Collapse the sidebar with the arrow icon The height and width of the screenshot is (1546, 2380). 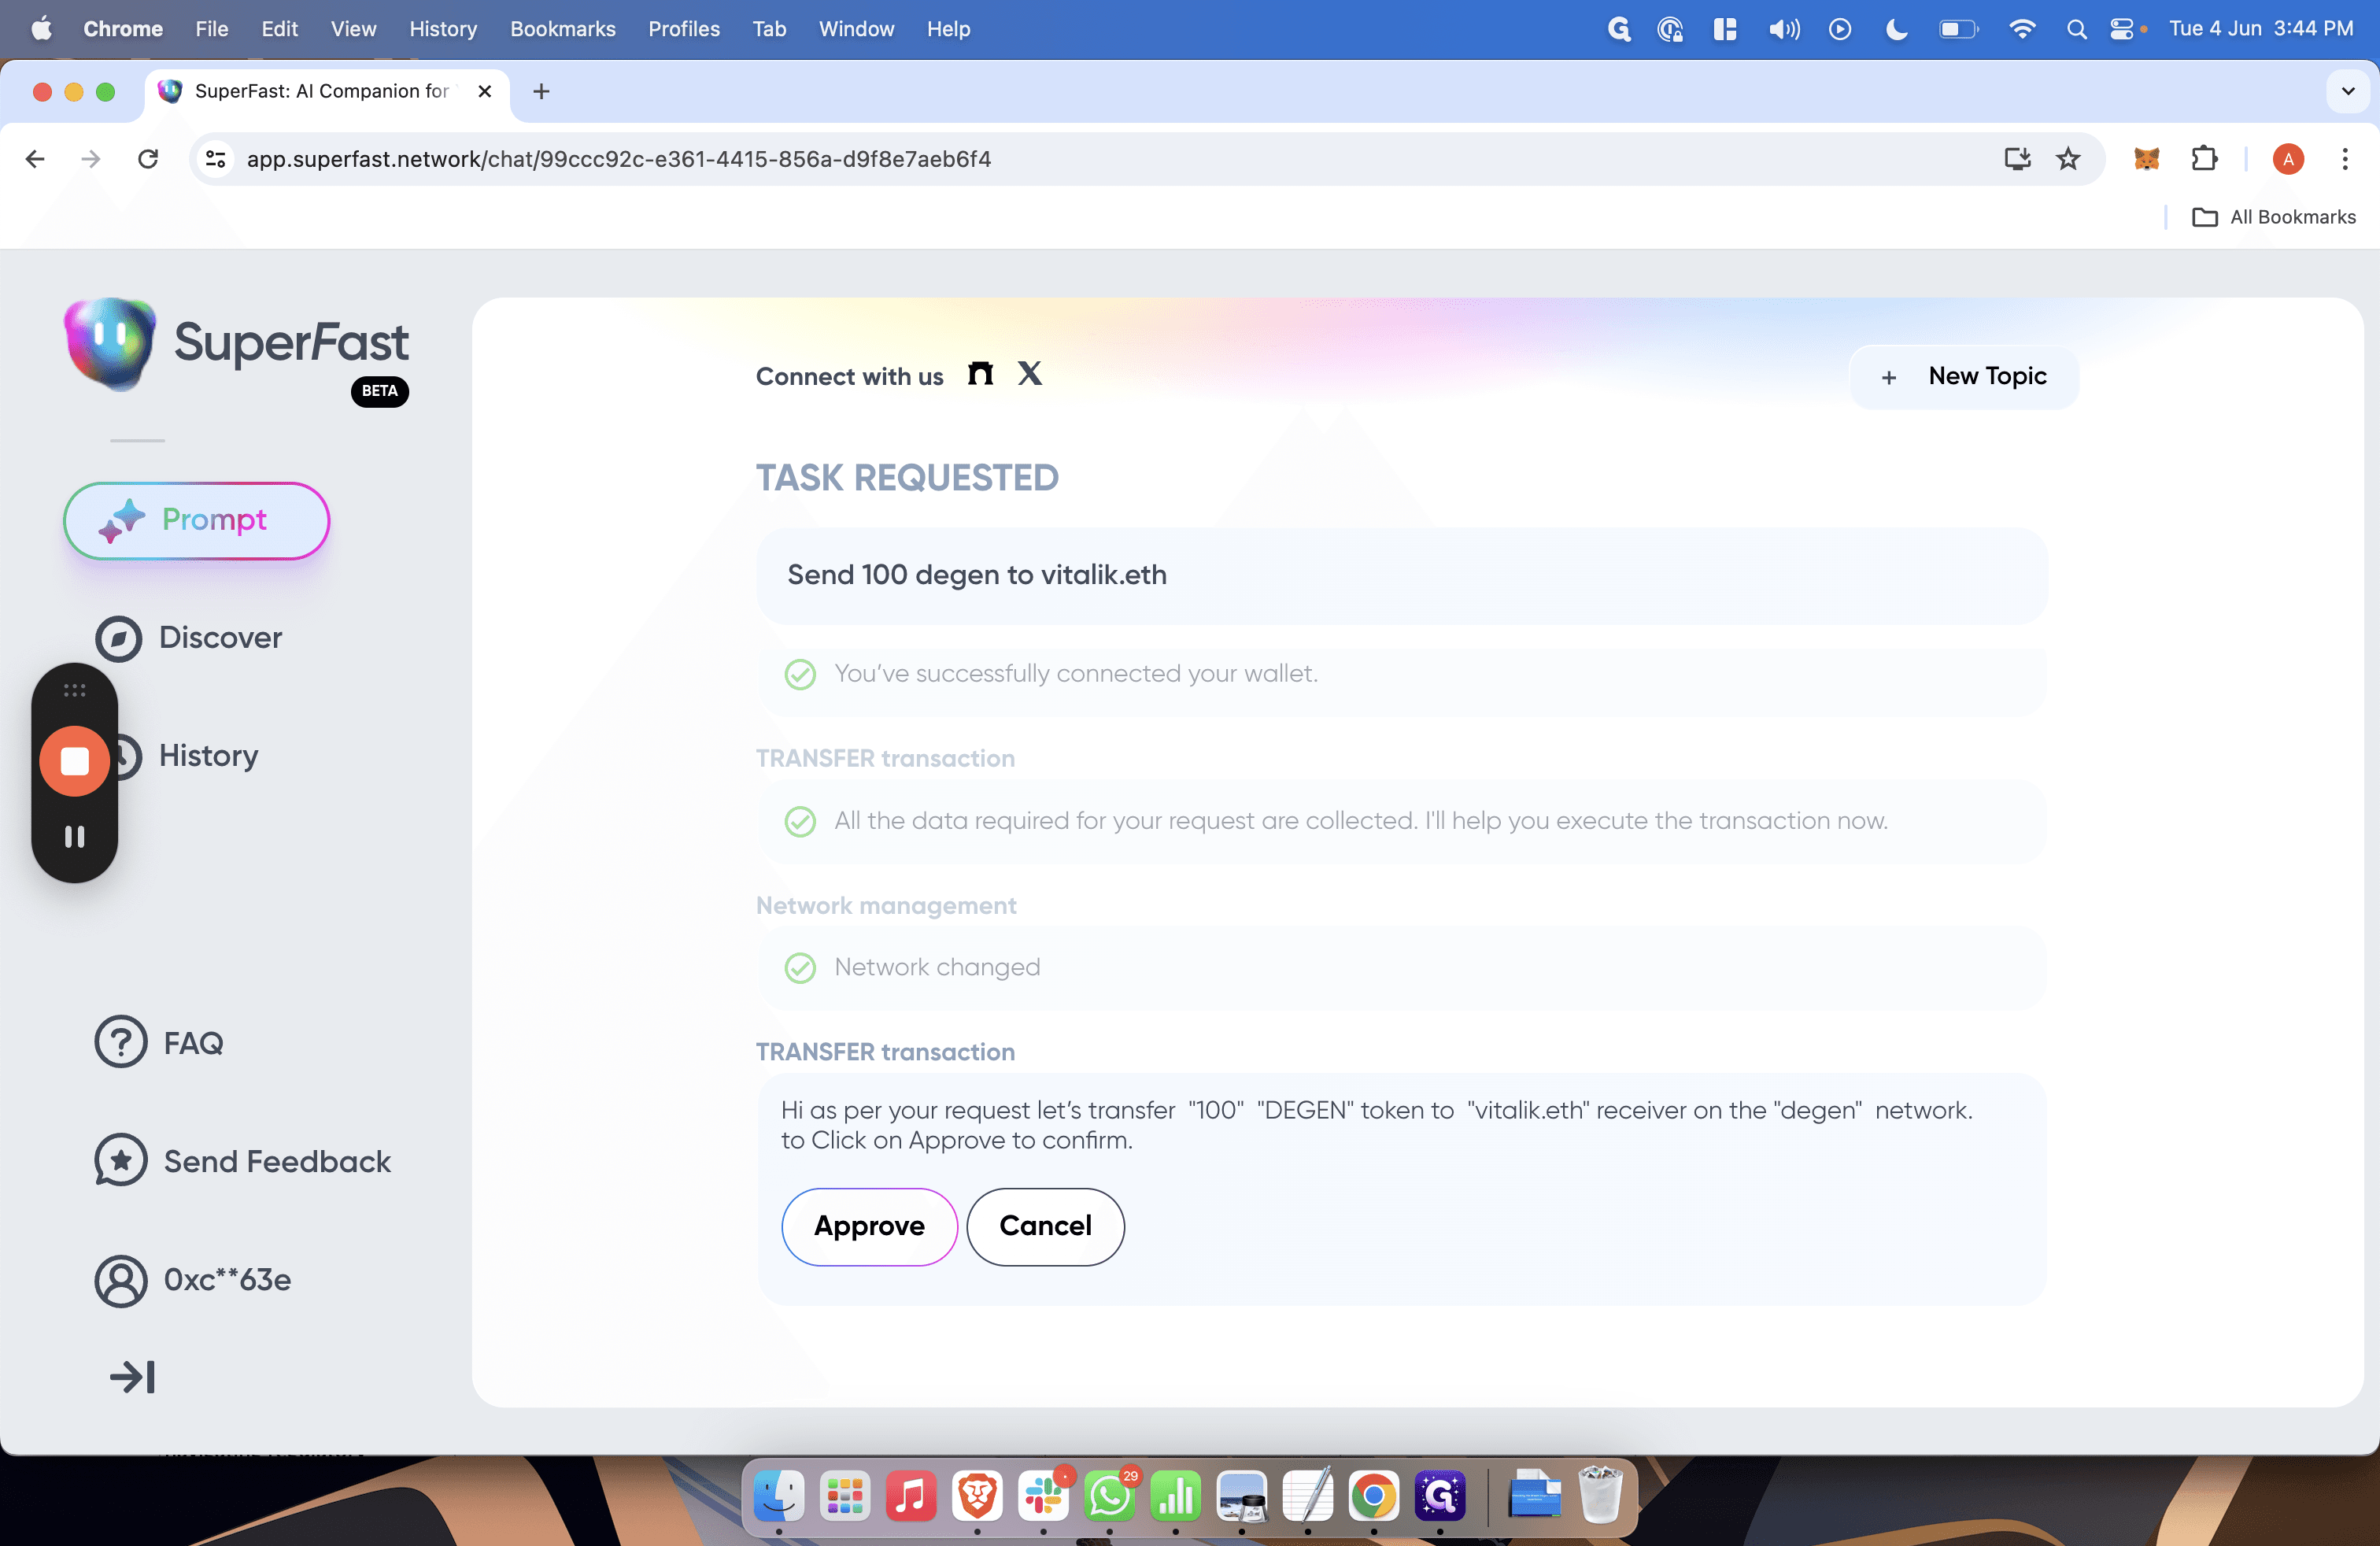click(132, 1377)
